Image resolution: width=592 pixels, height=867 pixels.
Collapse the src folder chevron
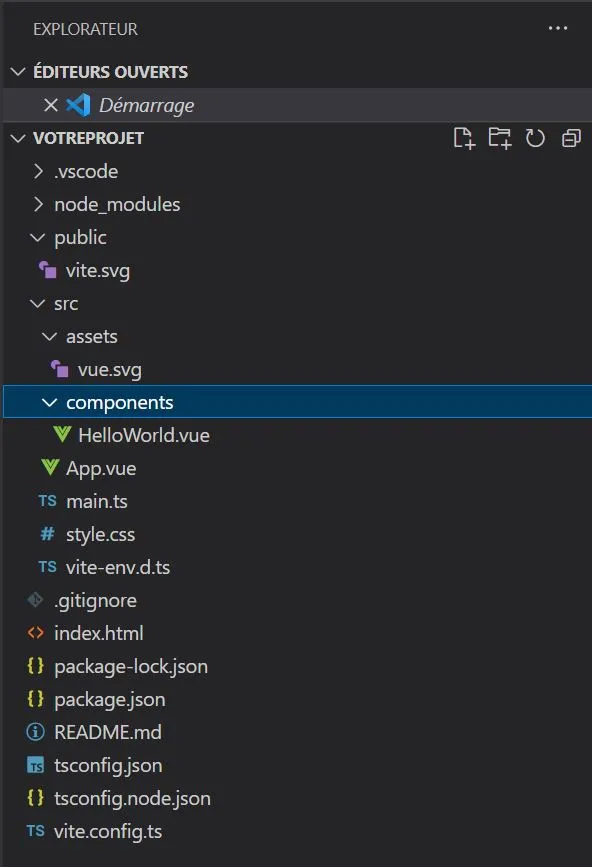(x=38, y=304)
